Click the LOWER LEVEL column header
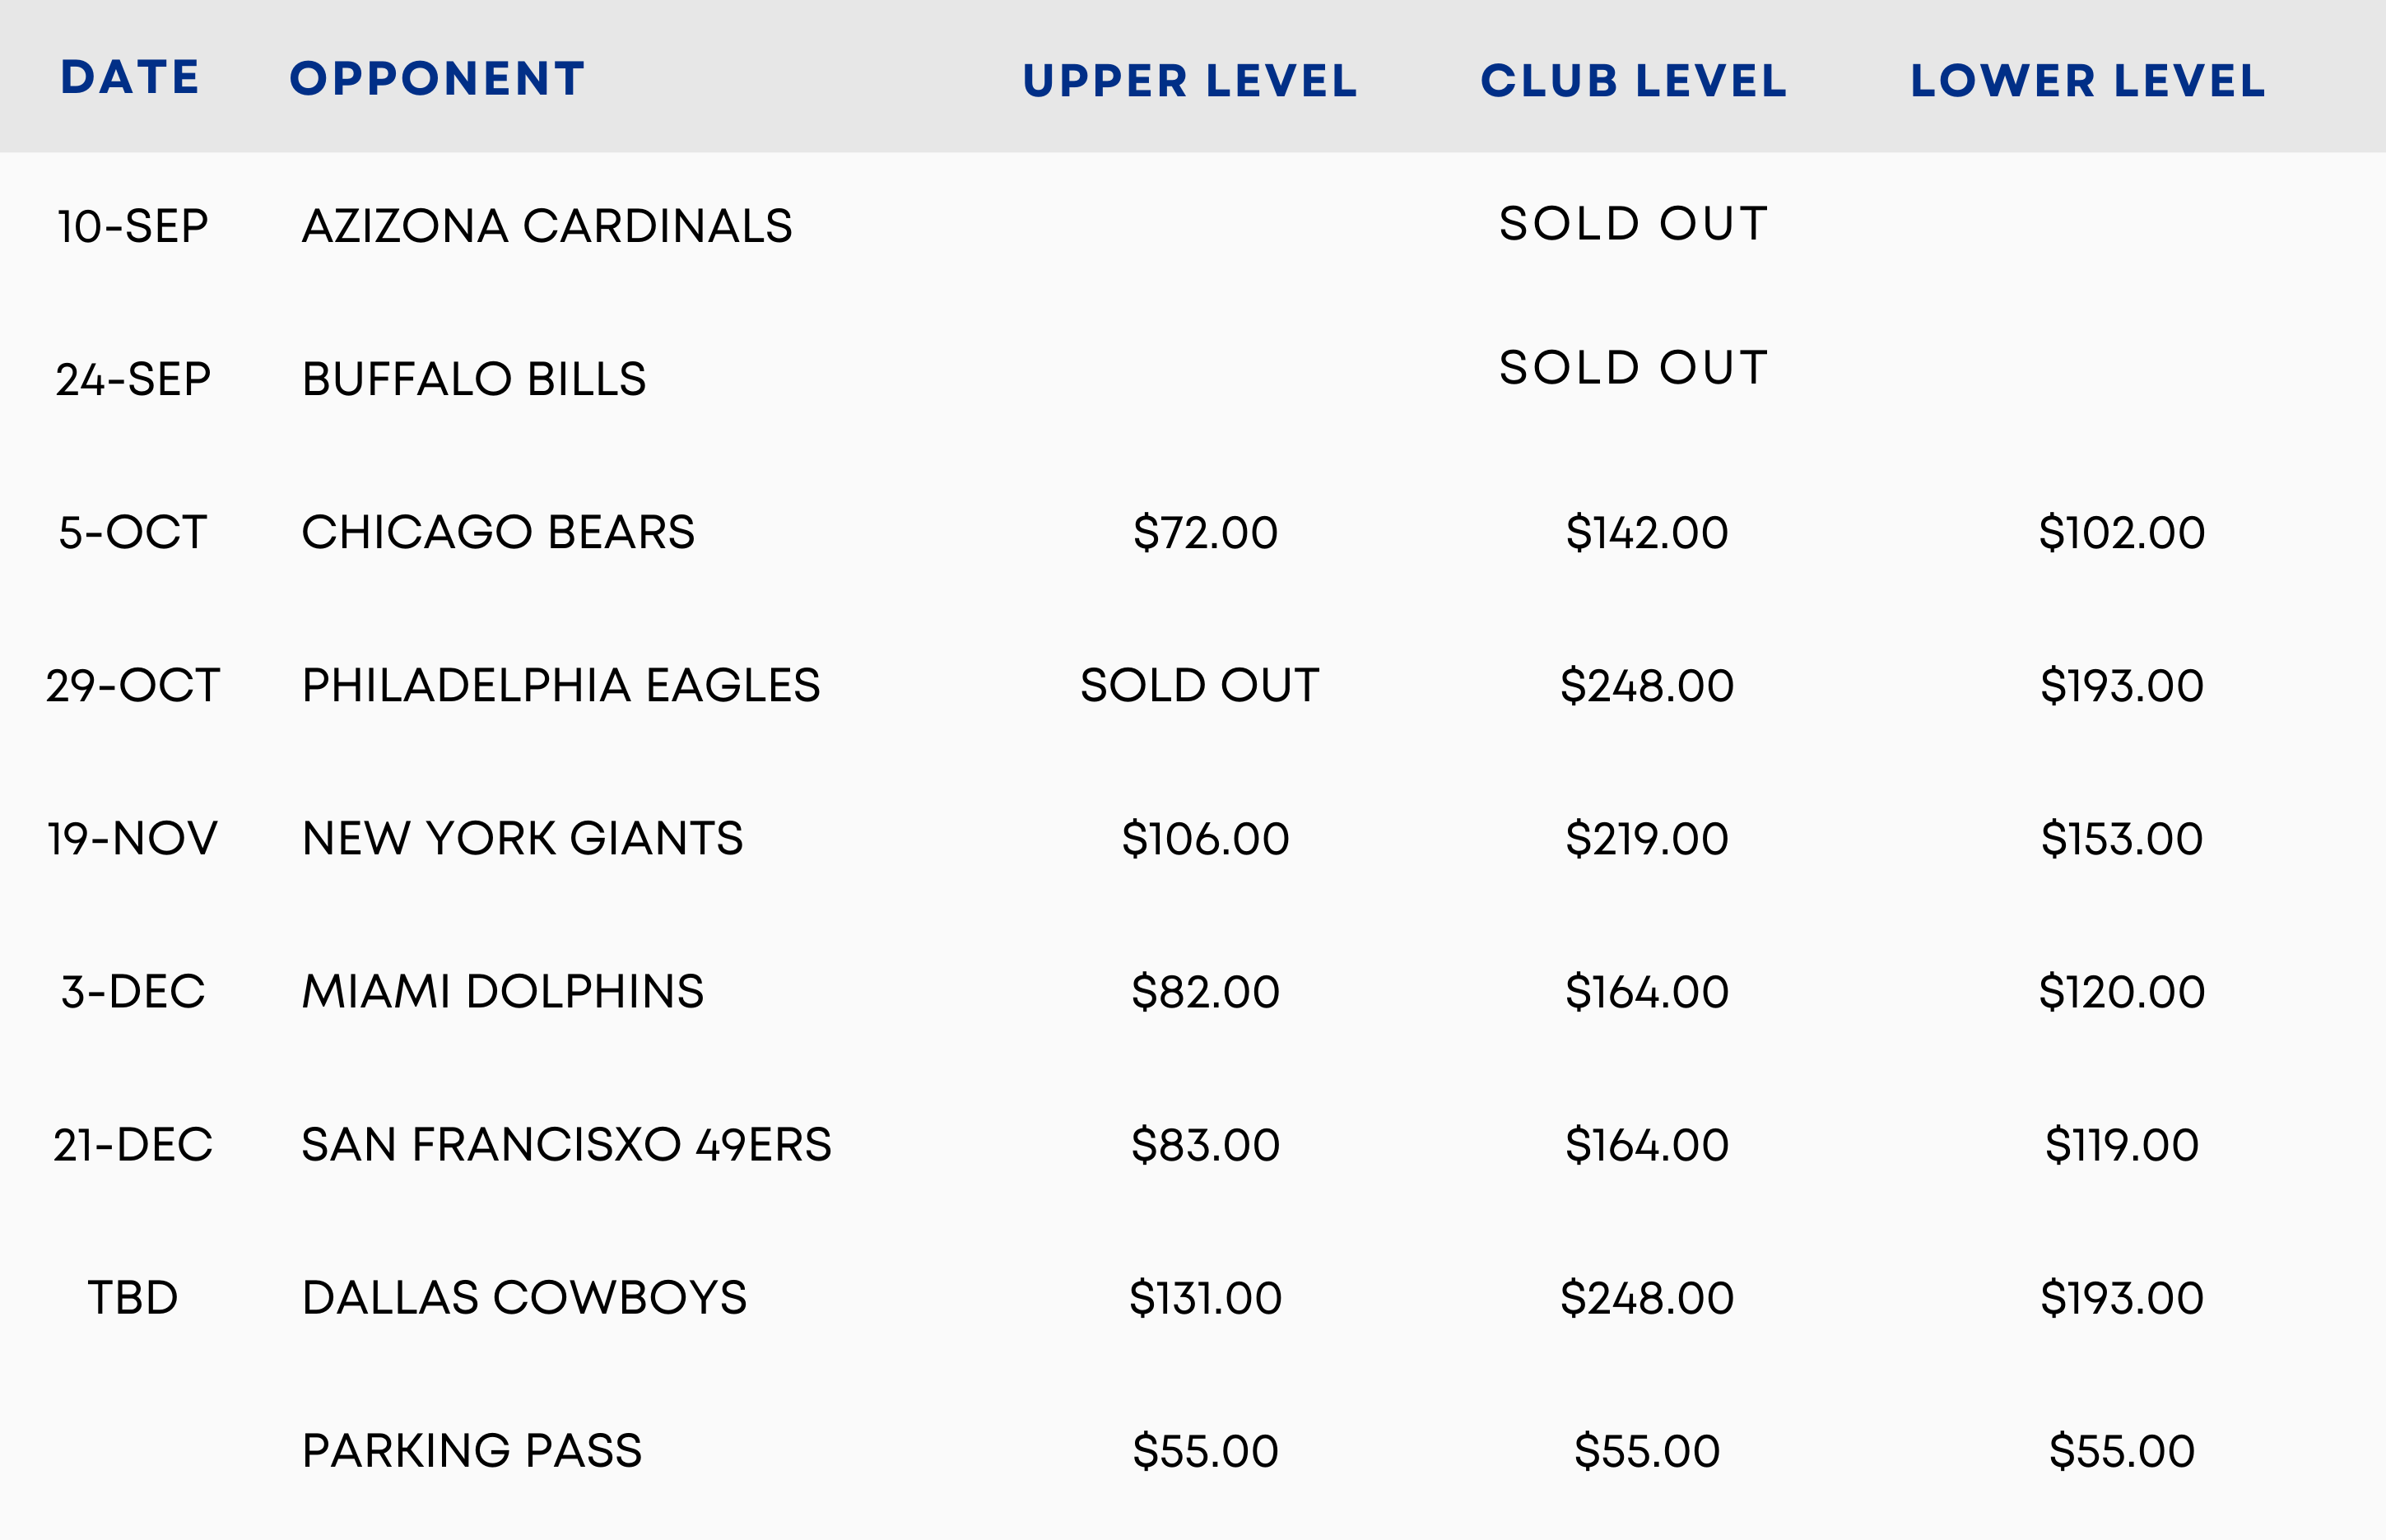 pos(2088,81)
